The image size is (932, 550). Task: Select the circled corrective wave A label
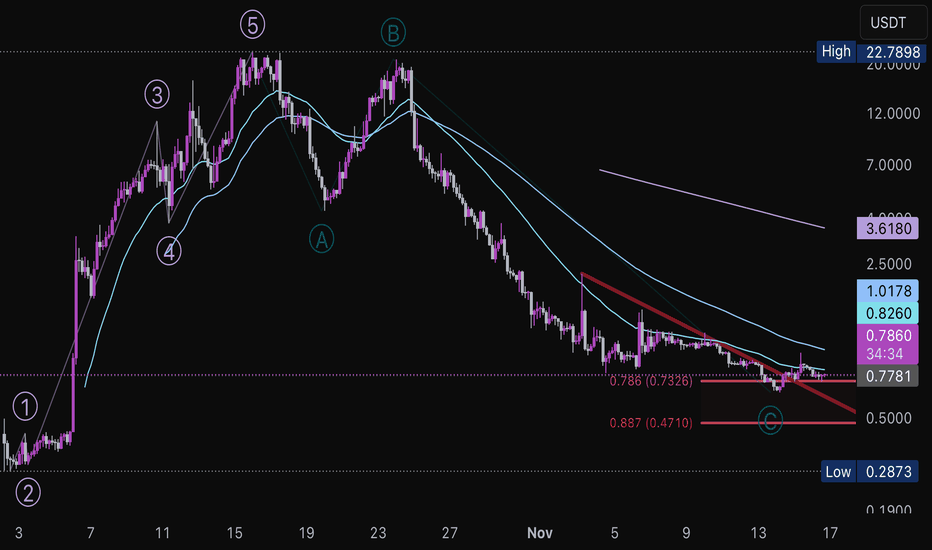click(x=322, y=240)
